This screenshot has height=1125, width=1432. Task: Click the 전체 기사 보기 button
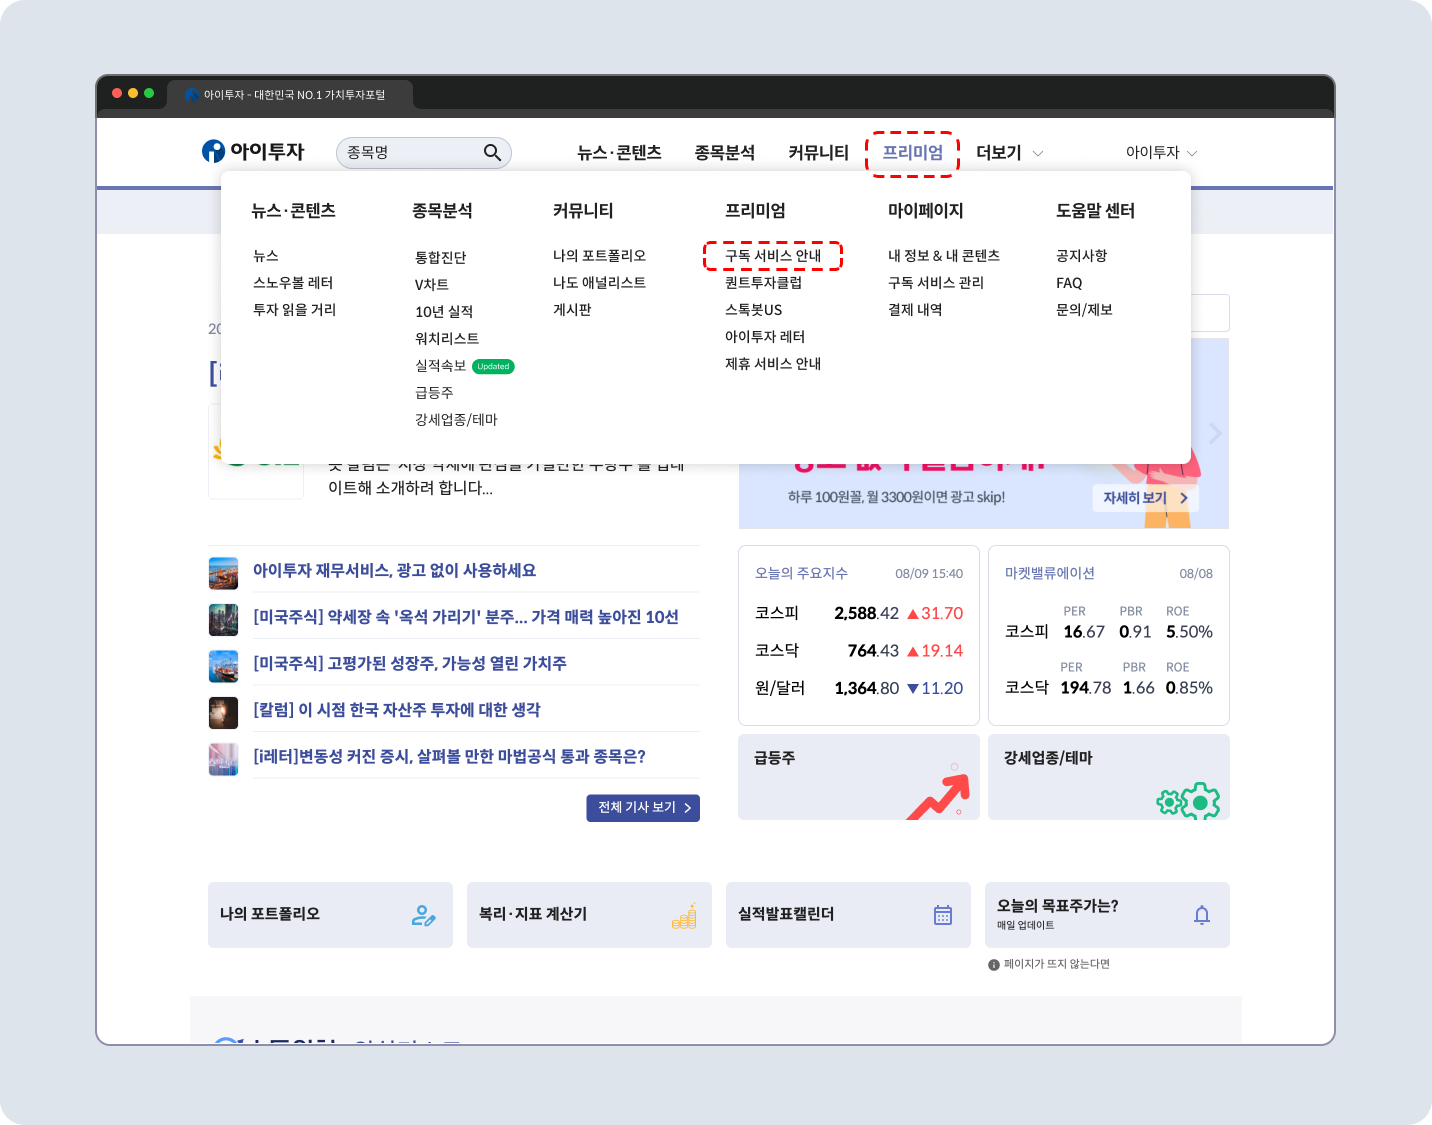[643, 808]
